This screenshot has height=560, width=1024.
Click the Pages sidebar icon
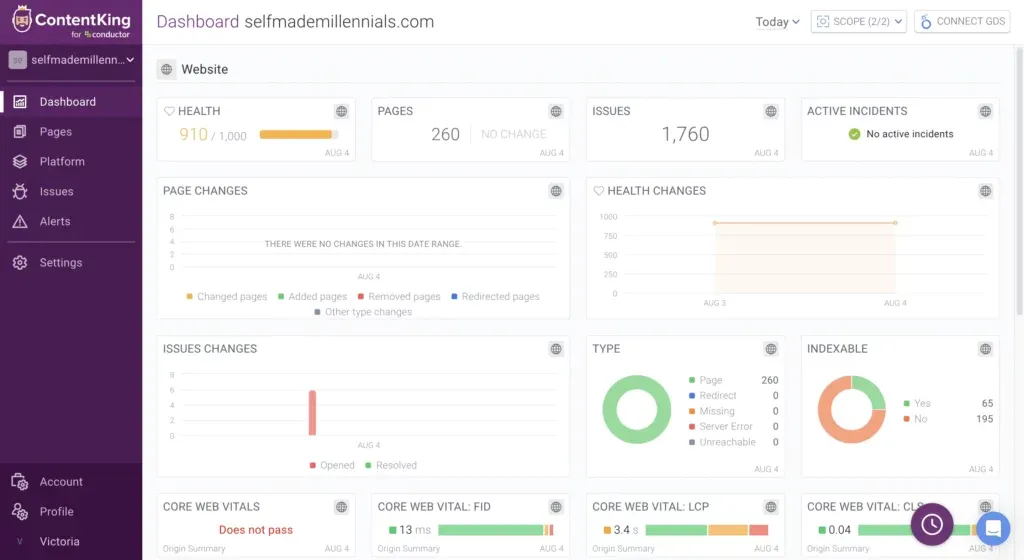point(20,132)
